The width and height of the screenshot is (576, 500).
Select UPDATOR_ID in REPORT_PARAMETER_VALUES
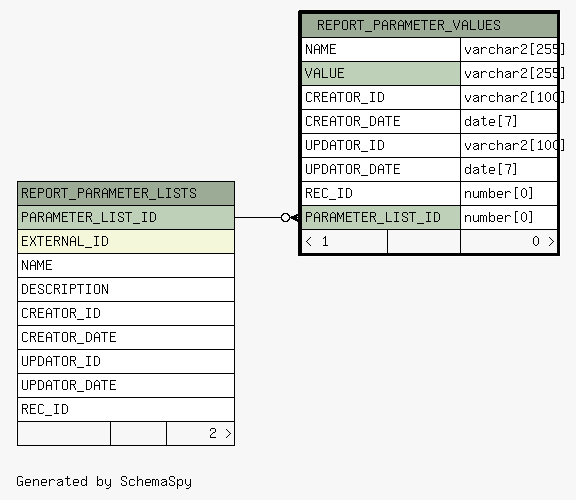(x=381, y=145)
